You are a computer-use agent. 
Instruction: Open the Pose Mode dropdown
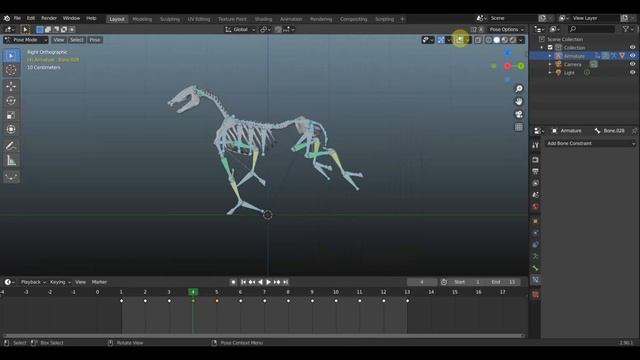[26, 40]
